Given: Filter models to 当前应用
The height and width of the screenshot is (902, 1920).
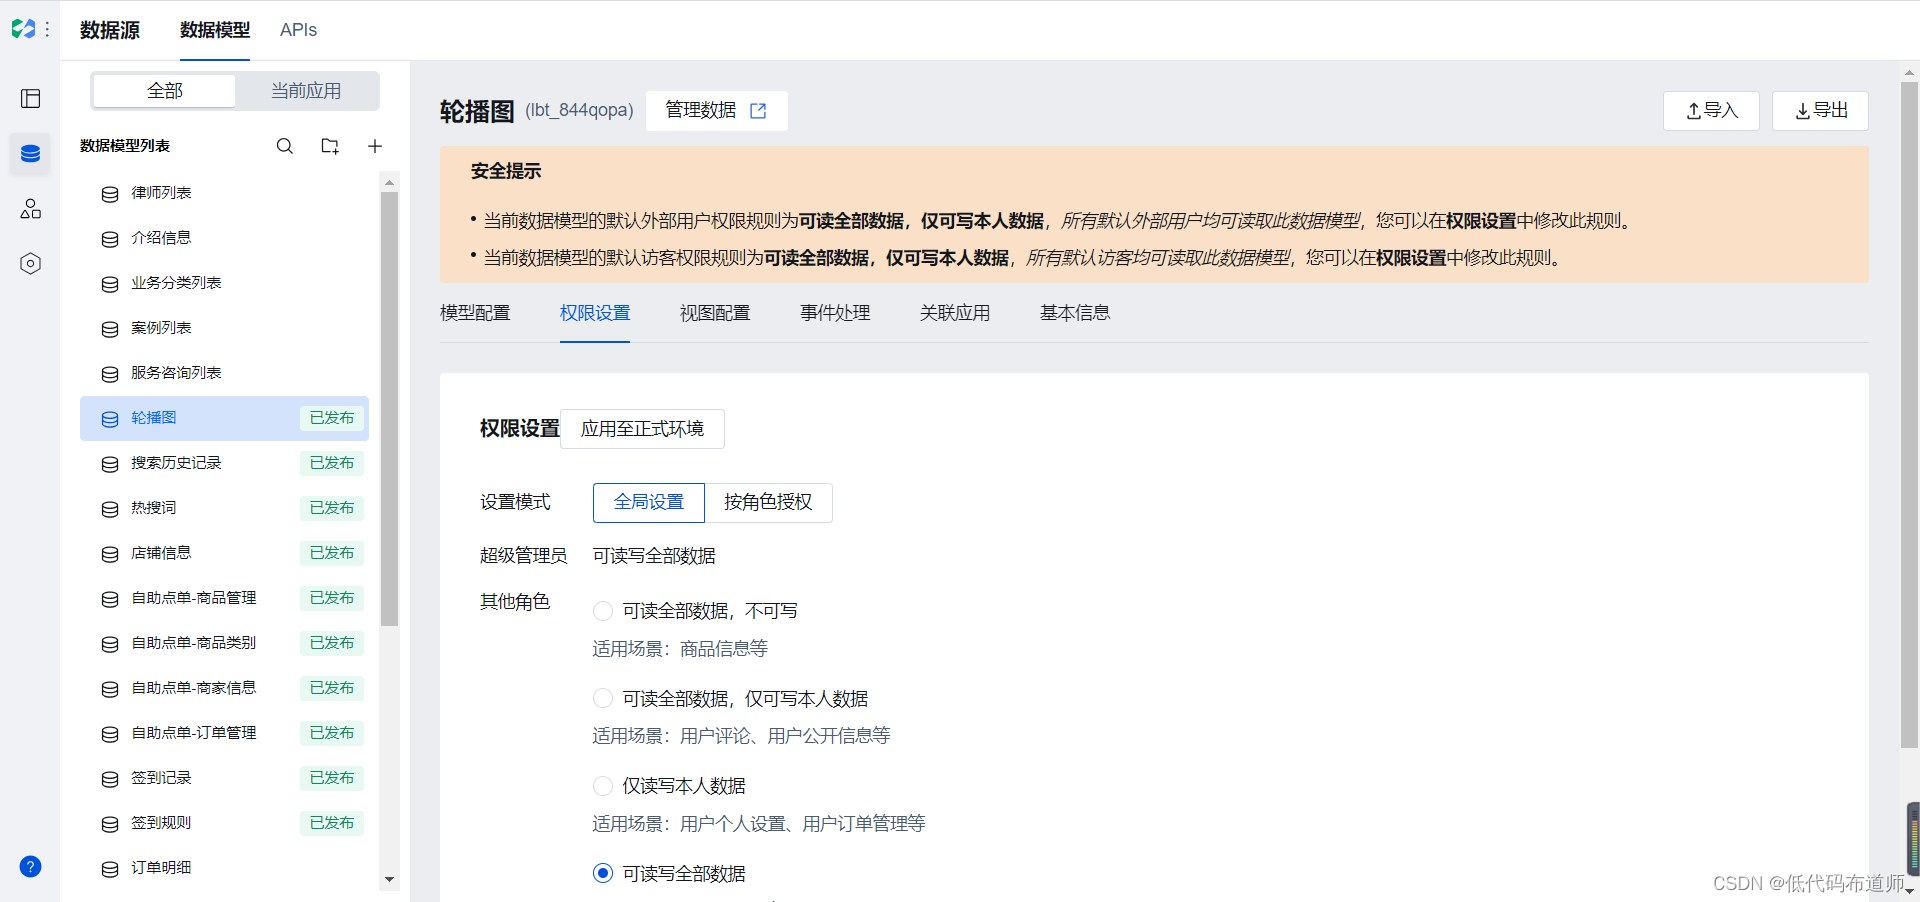Looking at the screenshot, I should (x=306, y=91).
